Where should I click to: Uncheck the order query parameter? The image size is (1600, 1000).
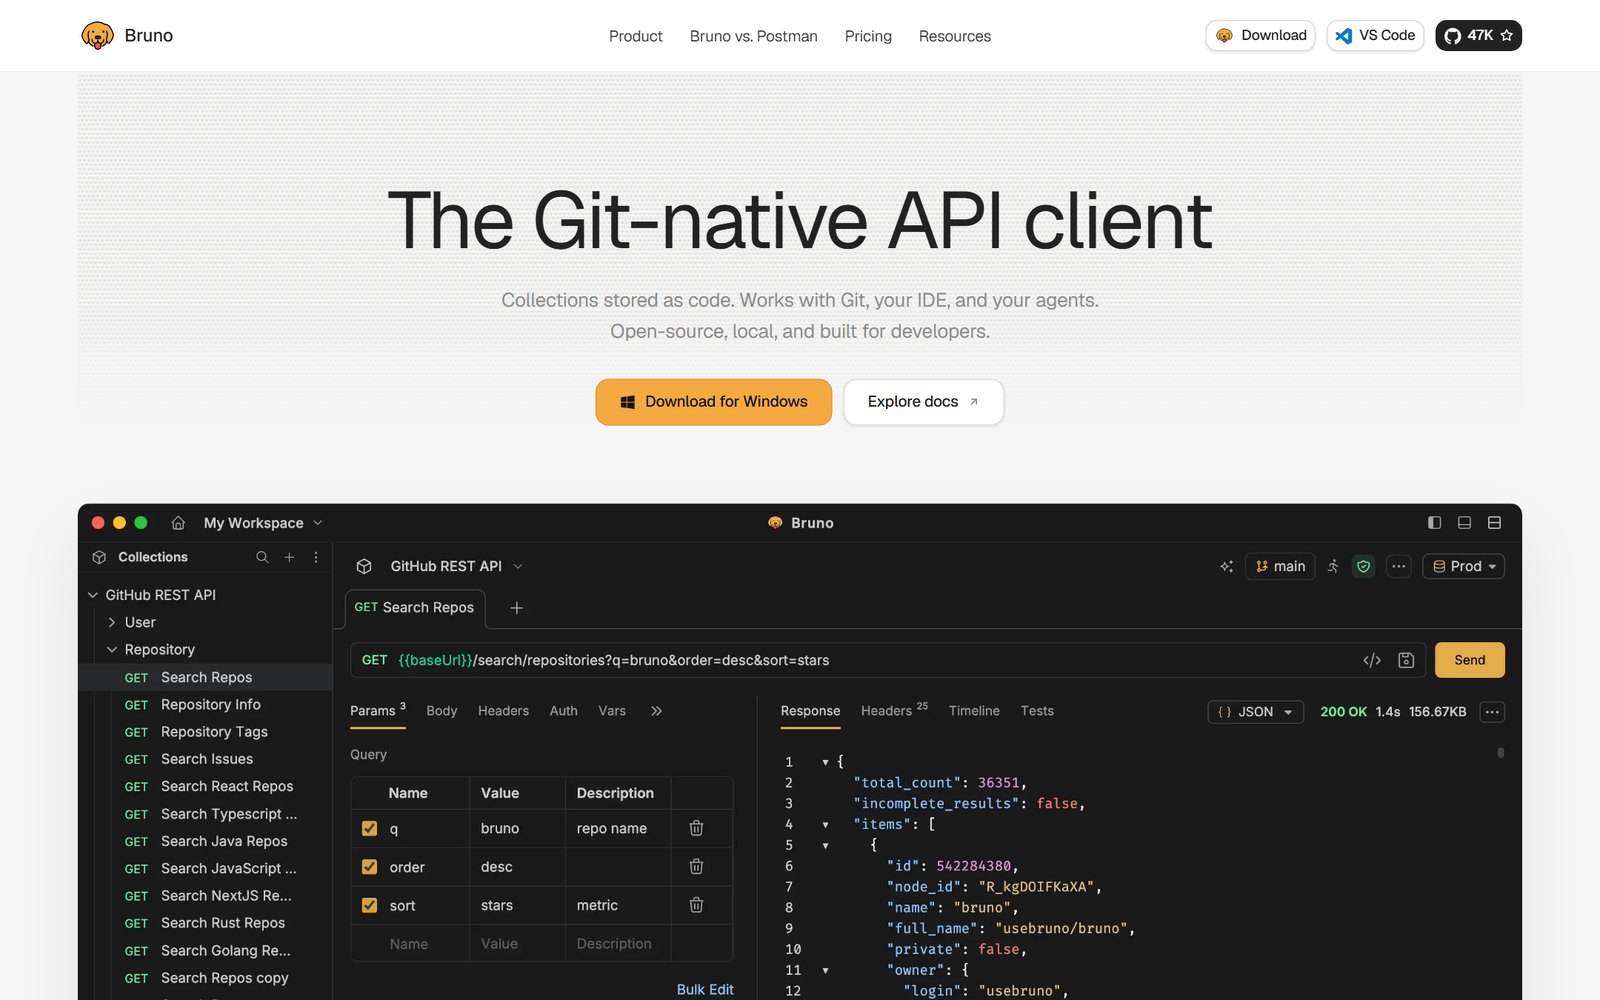(x=370, y=867)
